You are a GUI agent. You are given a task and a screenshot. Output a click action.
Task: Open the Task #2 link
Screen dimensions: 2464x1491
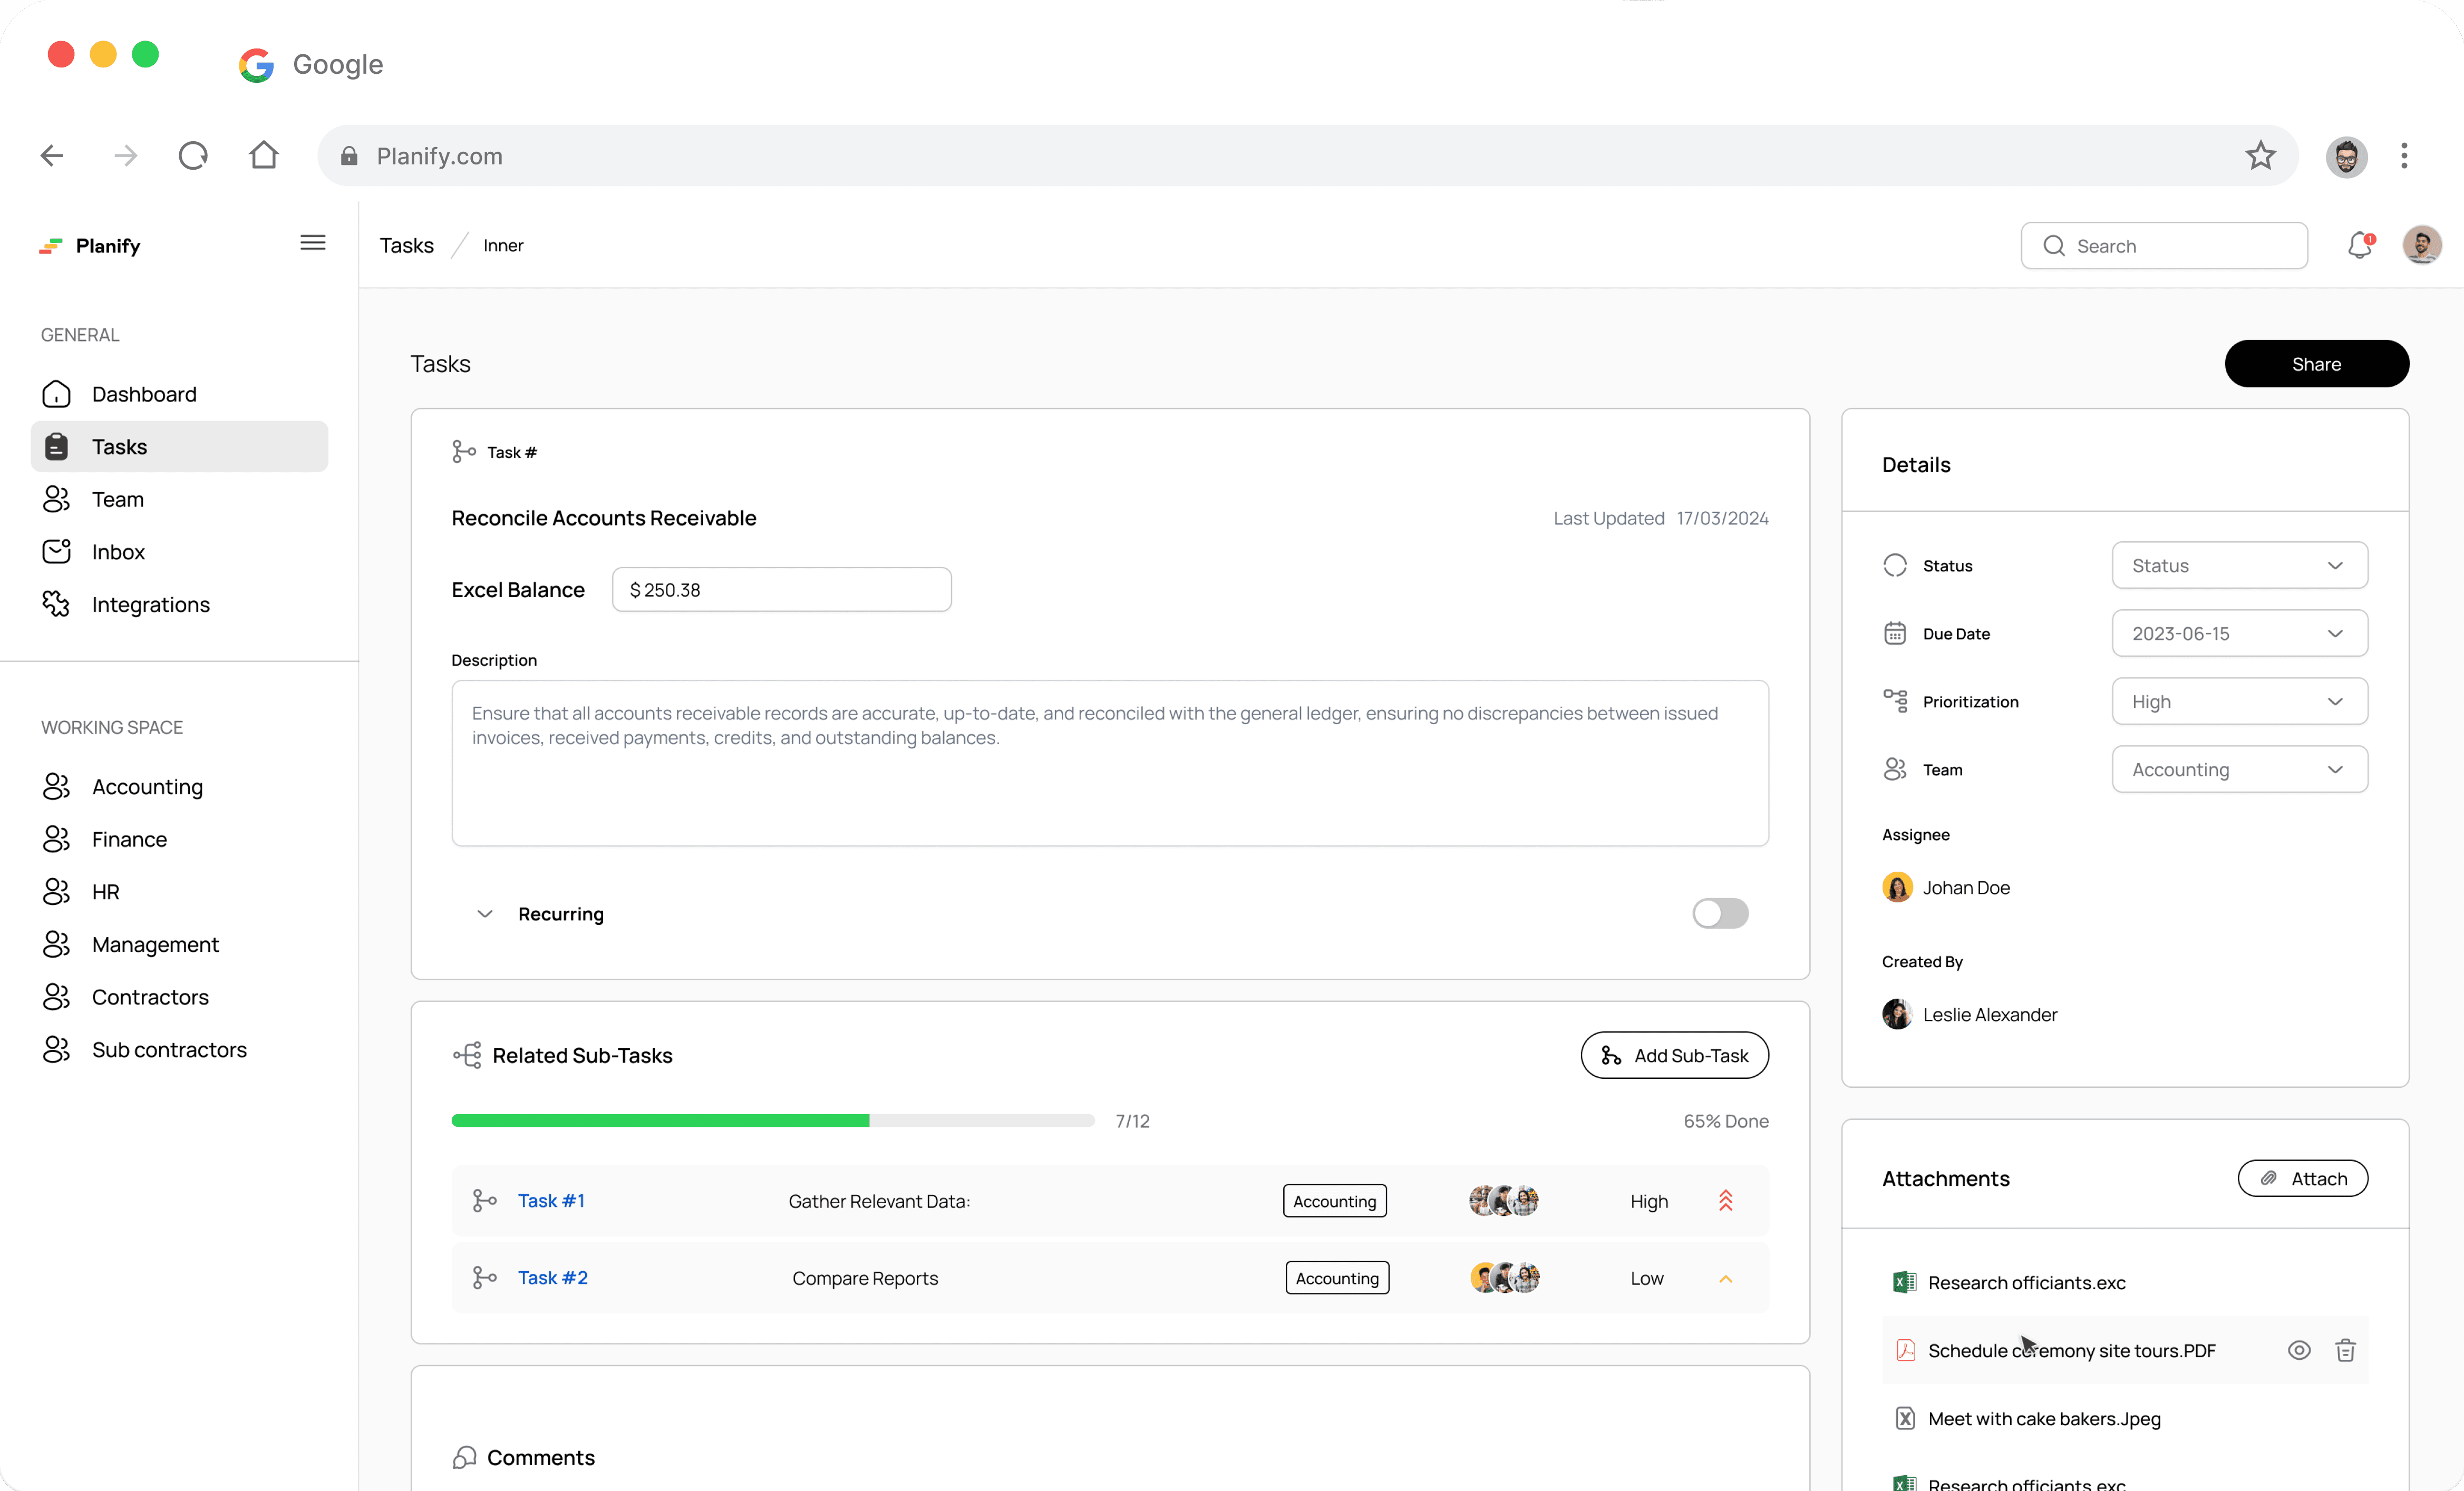pos(552,1277)
